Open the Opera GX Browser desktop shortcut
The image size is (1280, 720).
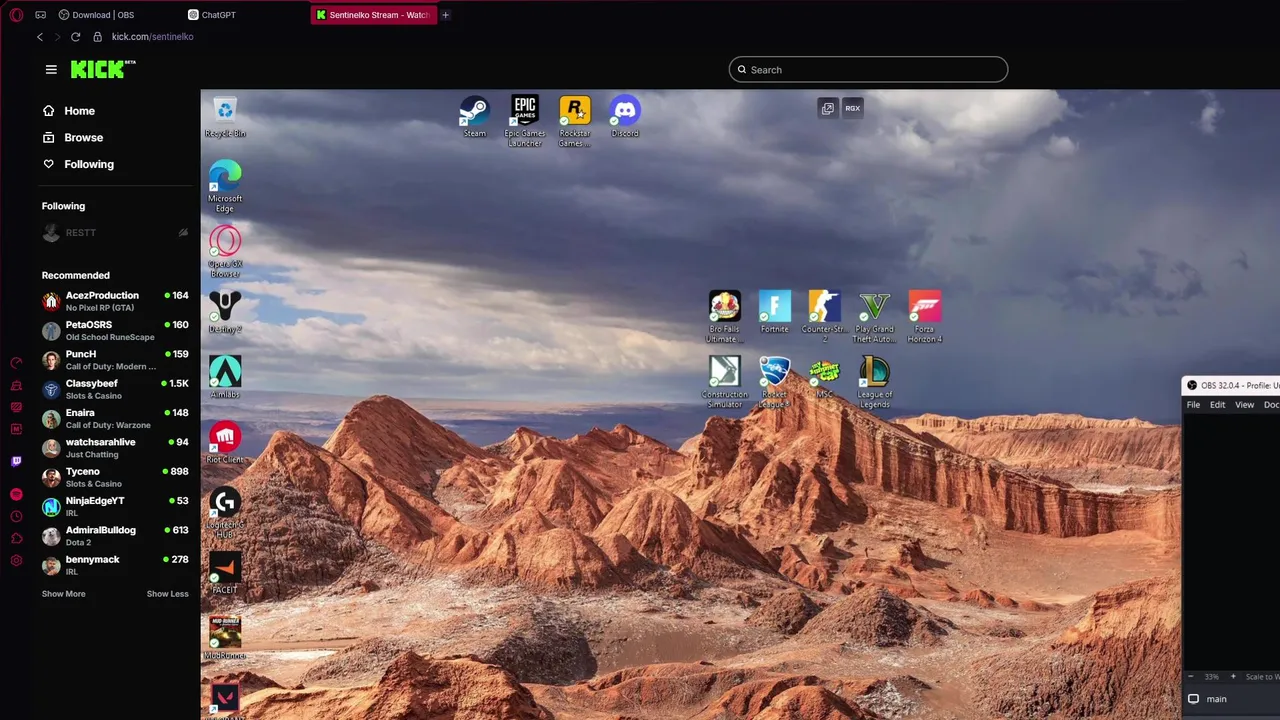[225, 252]
